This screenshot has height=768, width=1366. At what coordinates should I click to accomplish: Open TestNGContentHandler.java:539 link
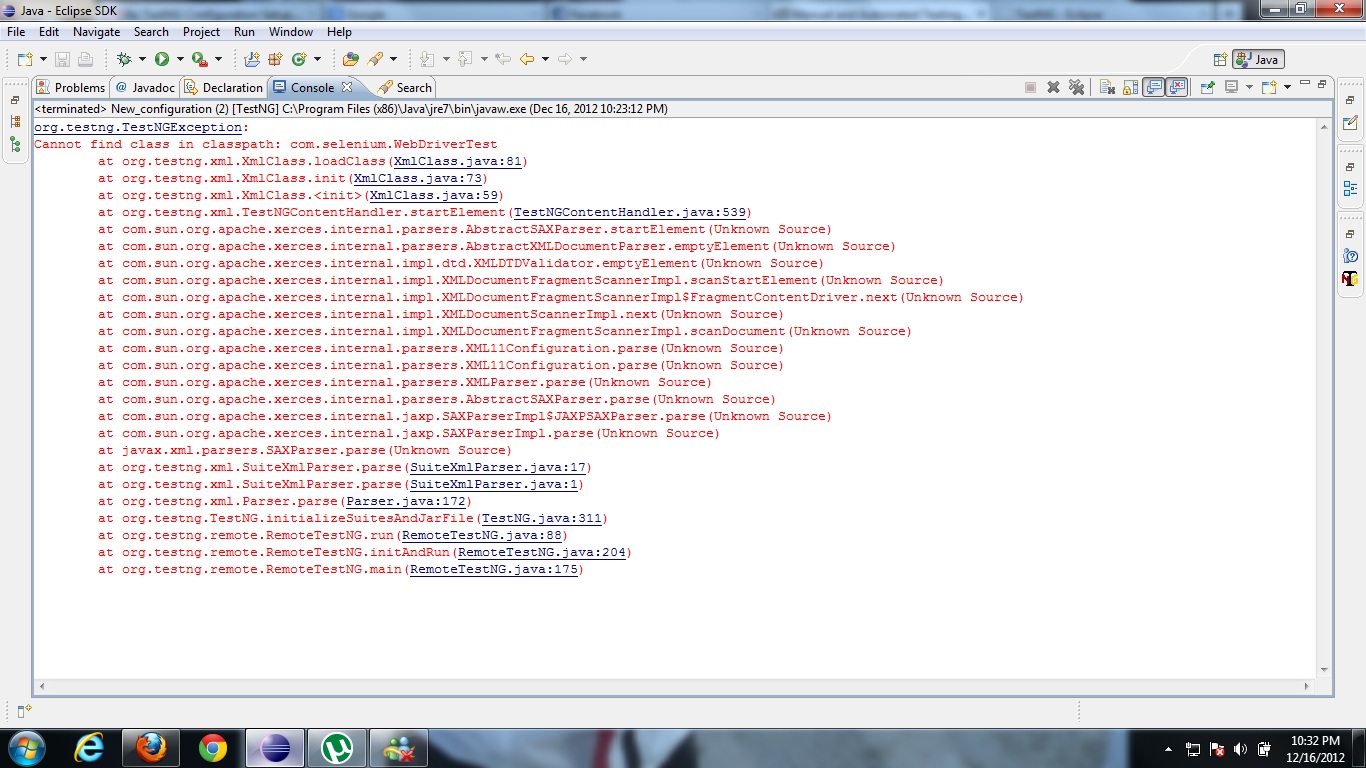(628, 212)
